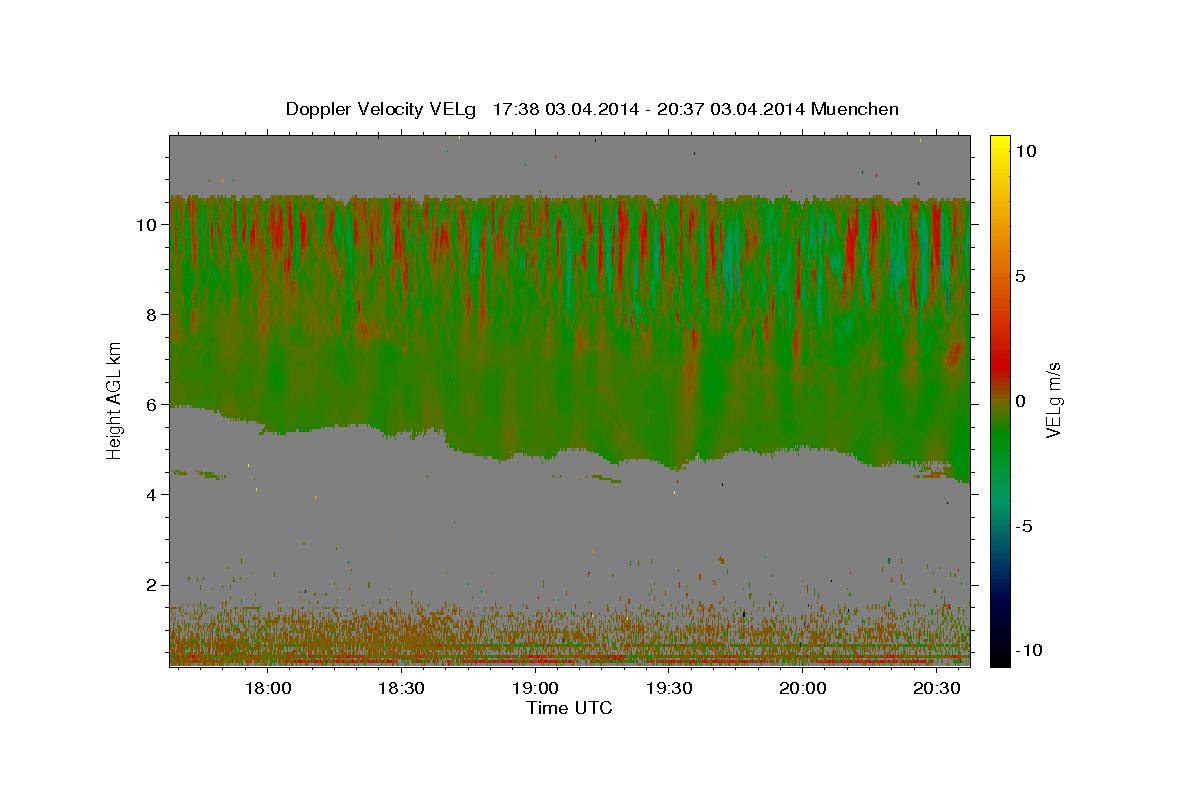This screenshot has width=1200, height=800.
Task: Click the height axis label 10
Action: pos(148,224)
